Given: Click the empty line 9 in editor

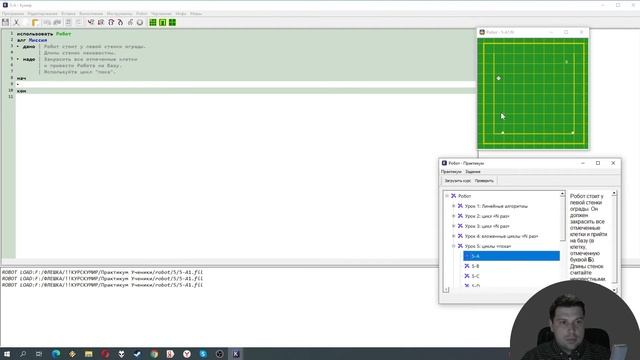Looking at the screenshot, I should point(246,84).
